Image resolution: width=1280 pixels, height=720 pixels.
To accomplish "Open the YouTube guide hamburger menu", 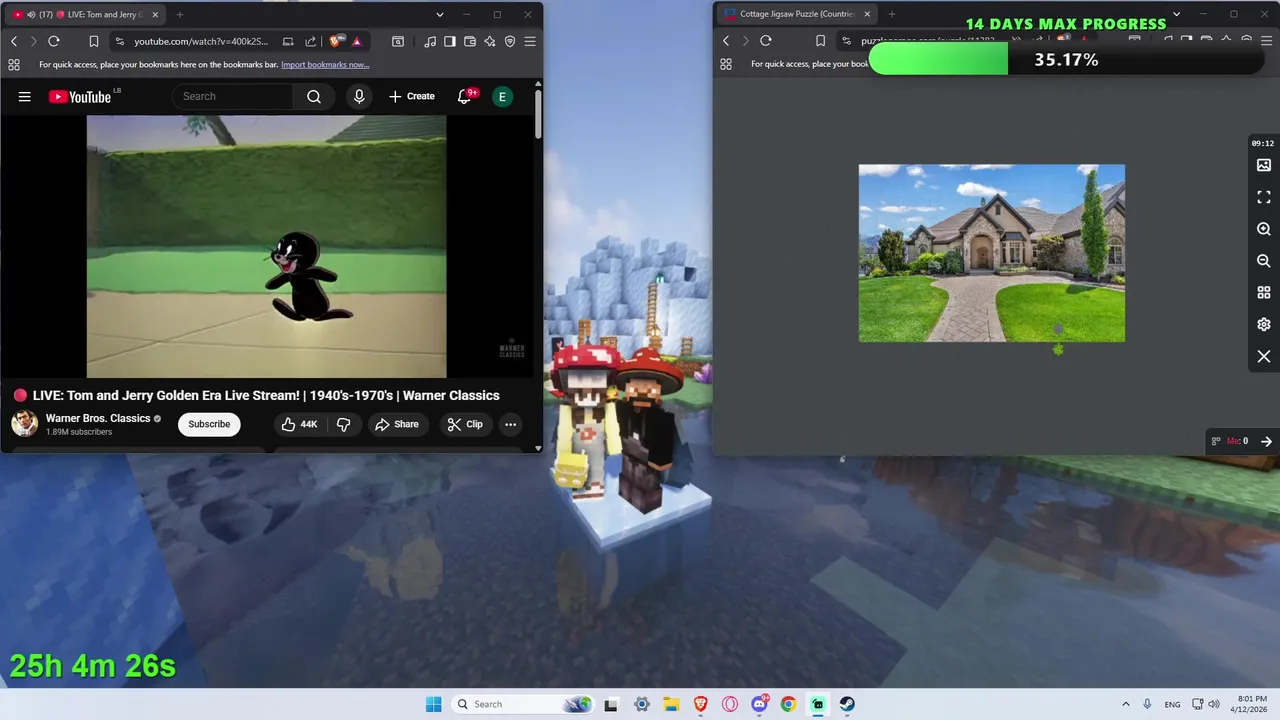I will tap(25, 97).
